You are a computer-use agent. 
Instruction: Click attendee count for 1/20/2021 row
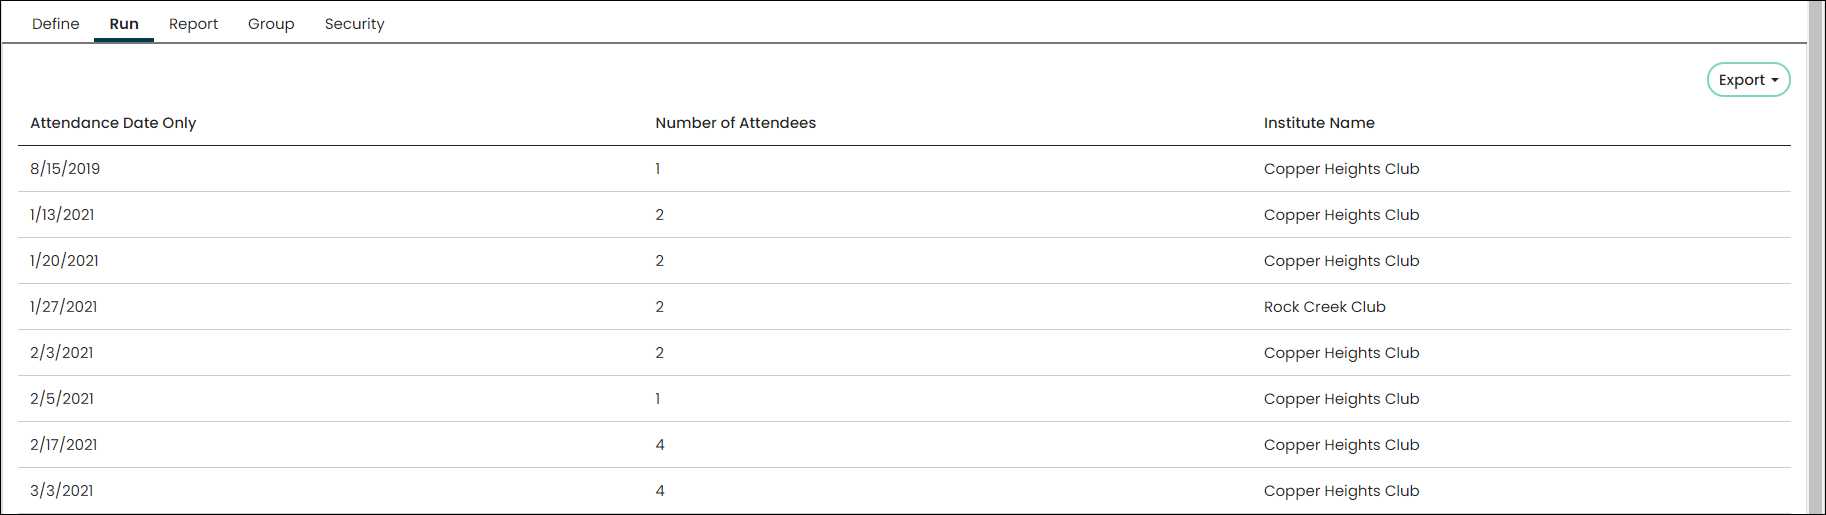[659, 261]
